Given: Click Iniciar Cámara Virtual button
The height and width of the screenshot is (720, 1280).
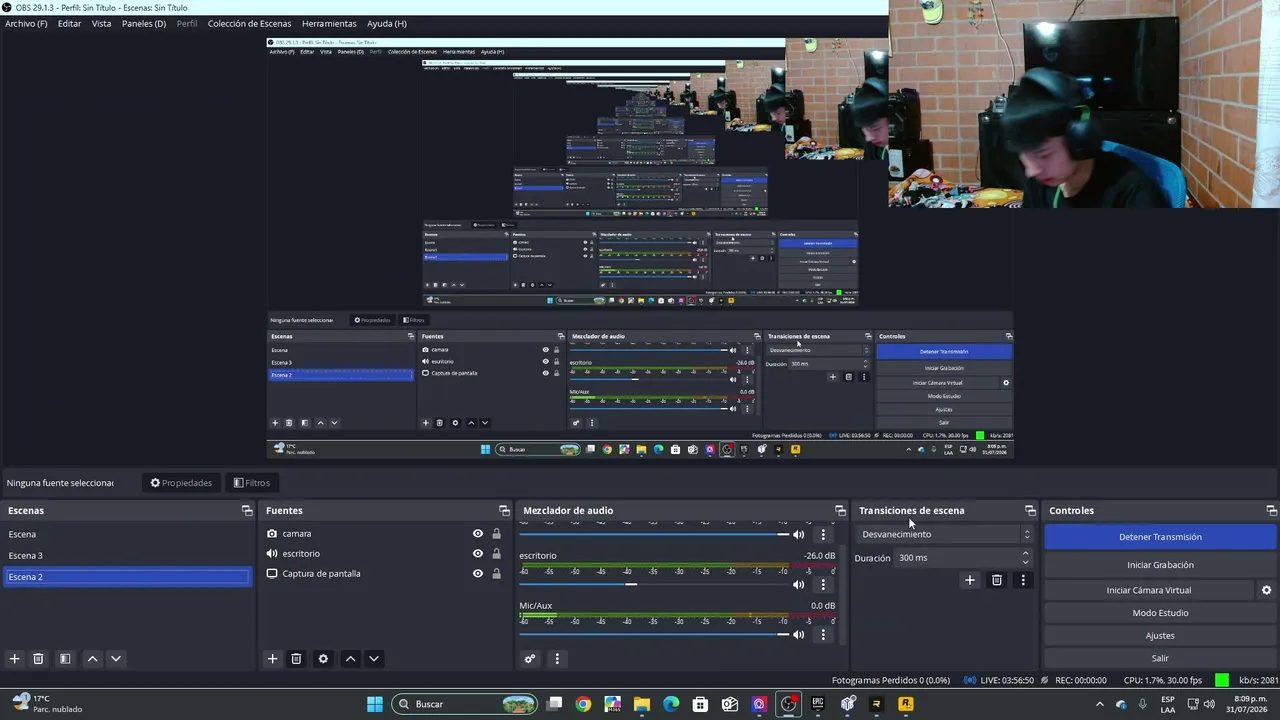Looking at the screenshot, I should click(1149, 590).
